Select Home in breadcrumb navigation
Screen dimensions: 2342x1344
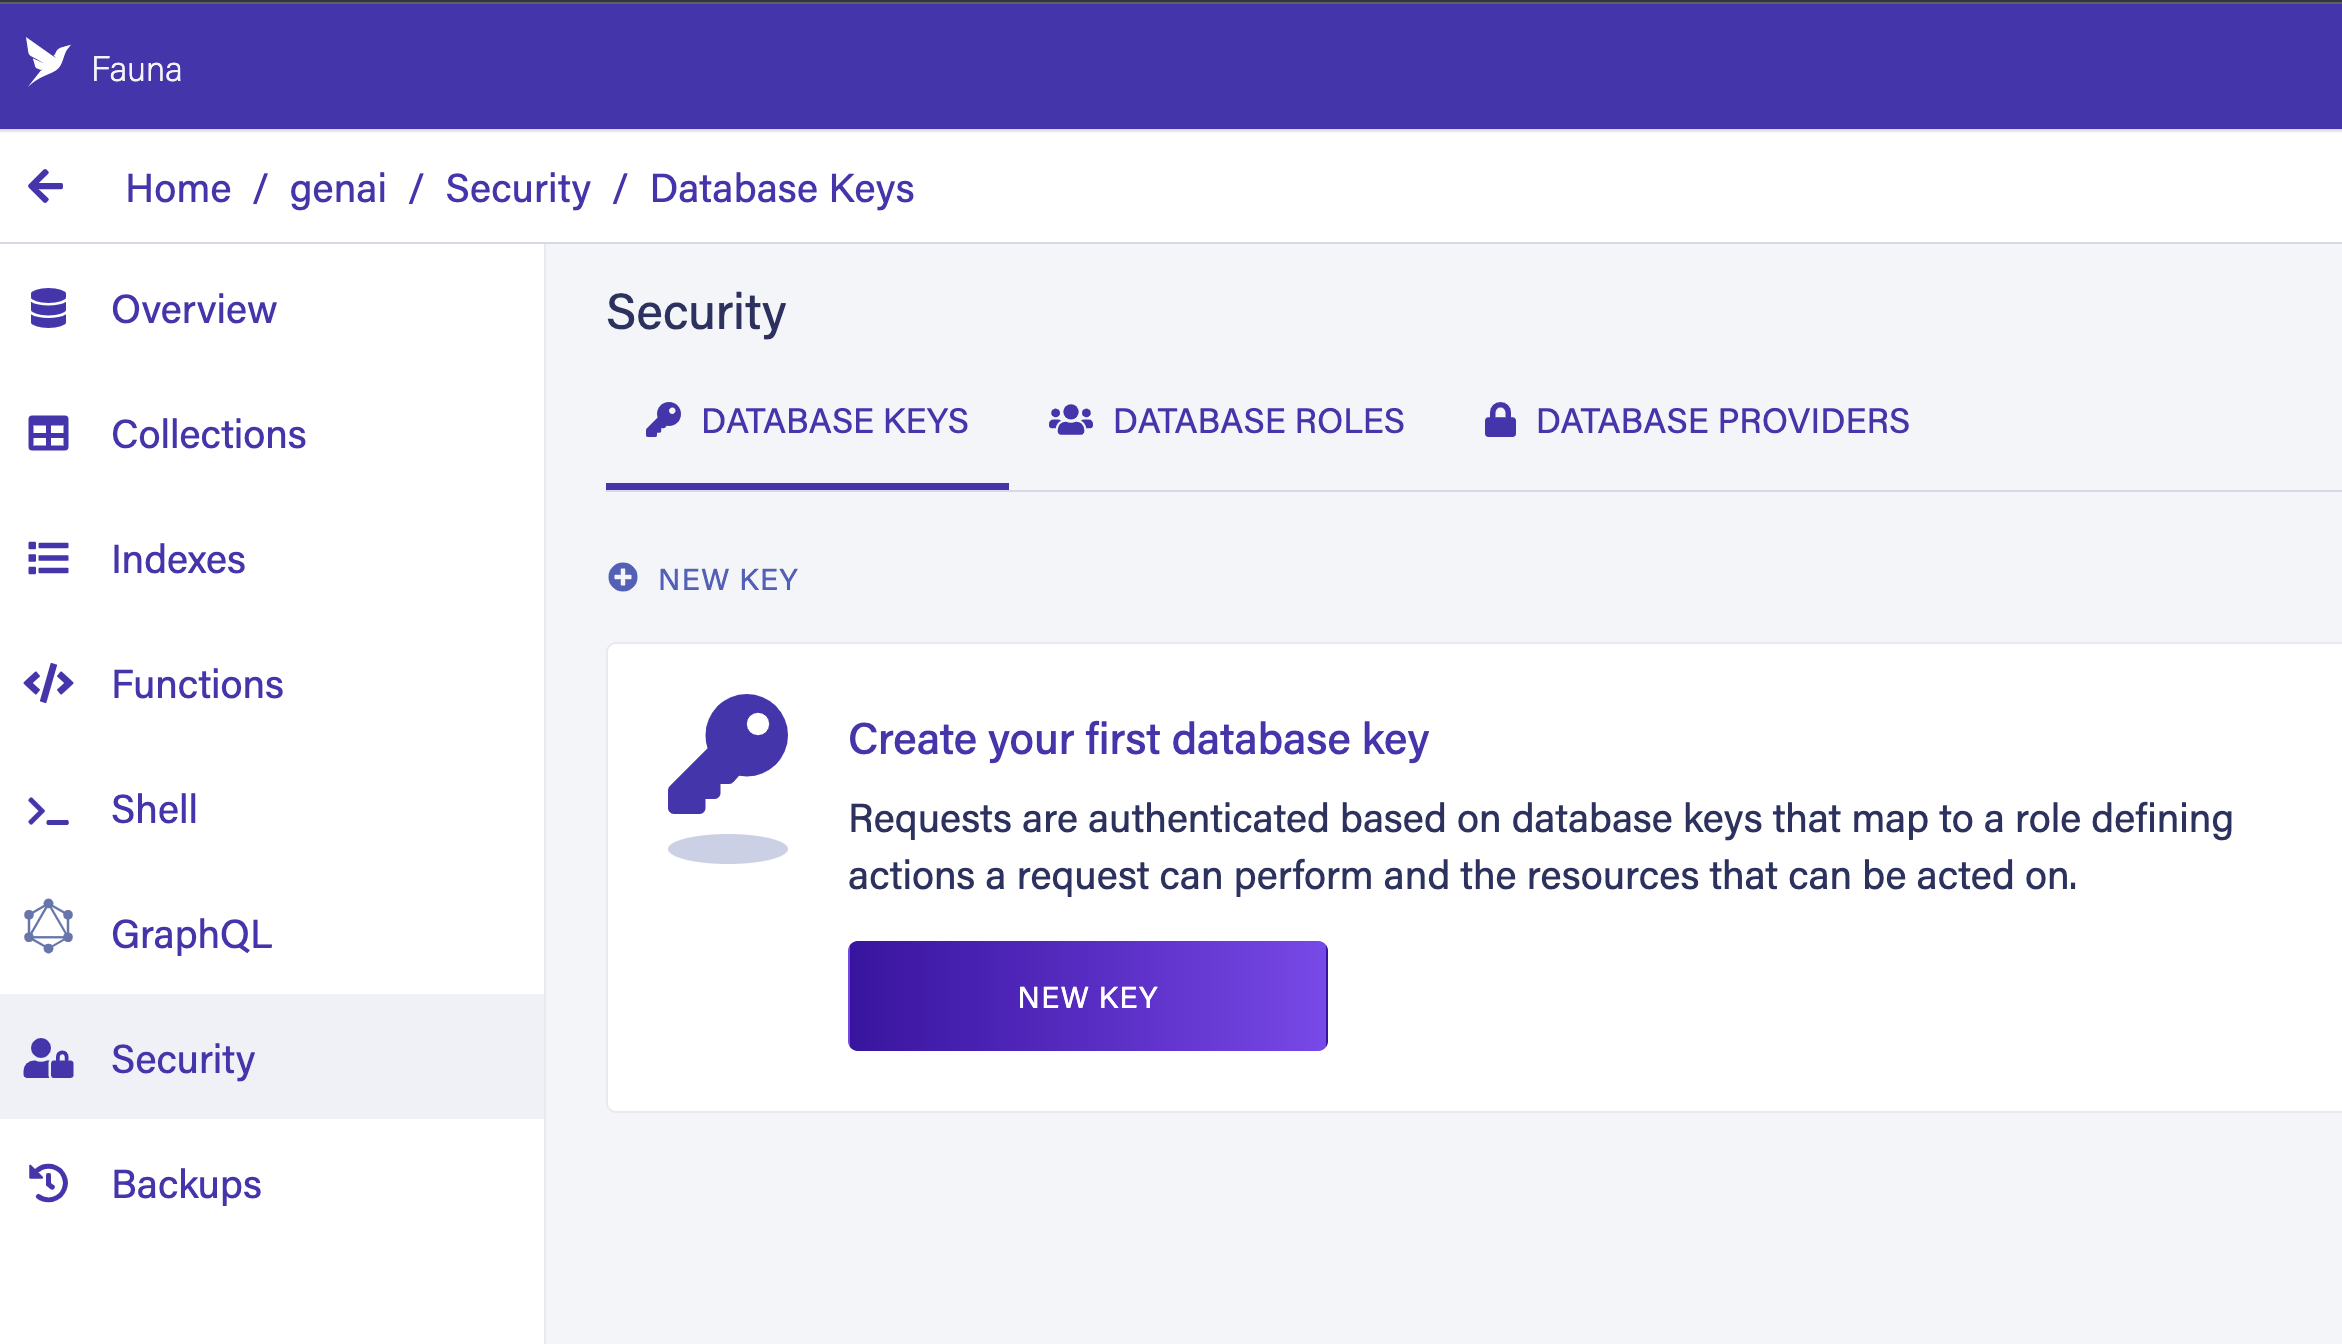(179, 188)
